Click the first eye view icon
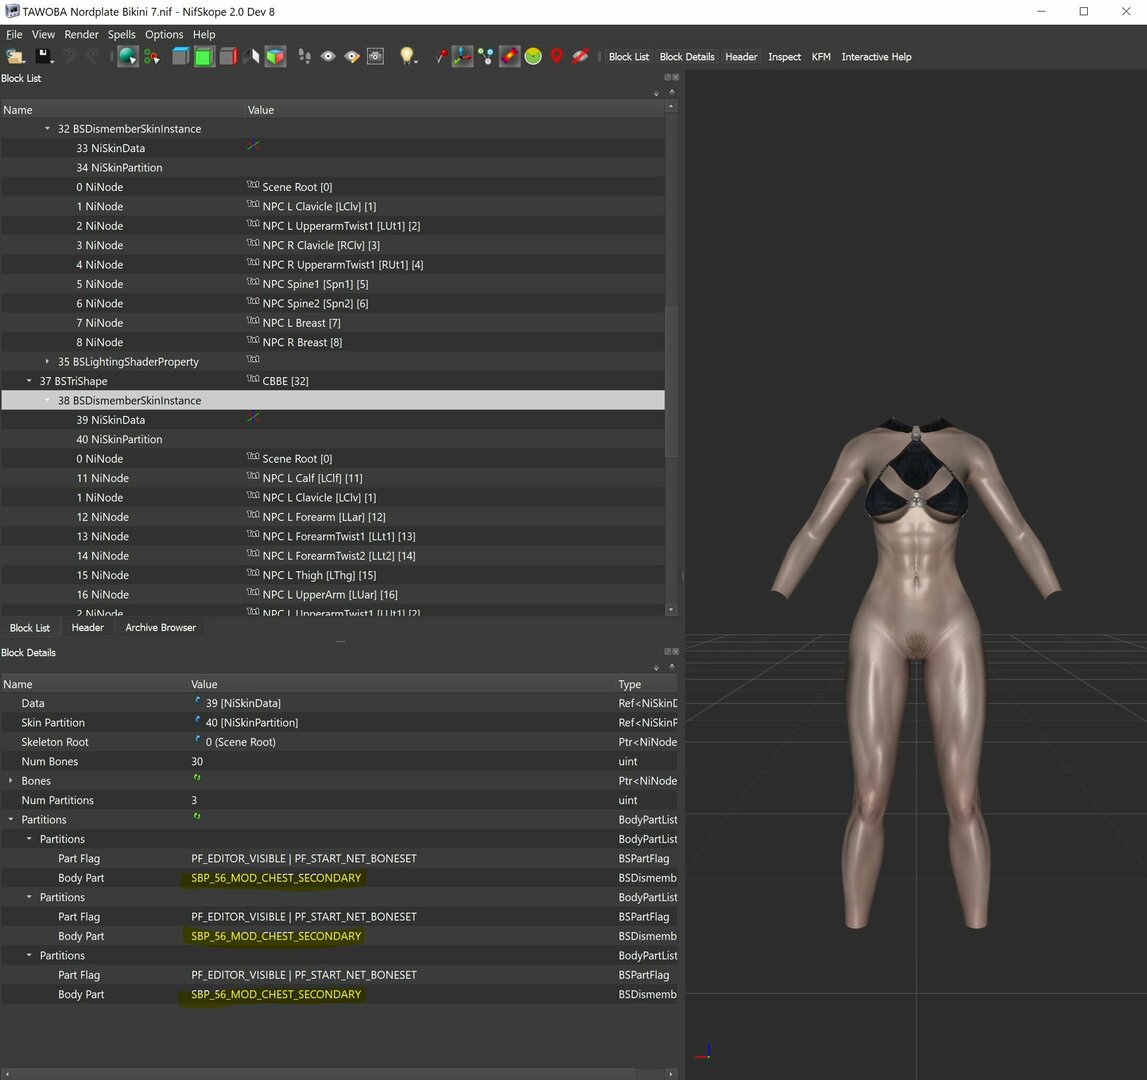The width and height of the screenshot is (1147, 1080). (x=328, y=56)
